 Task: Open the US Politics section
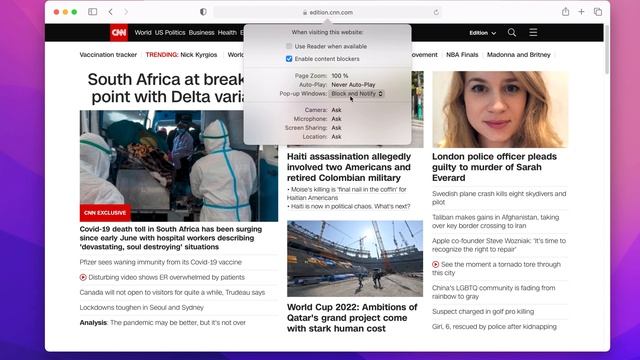point(170,33)
